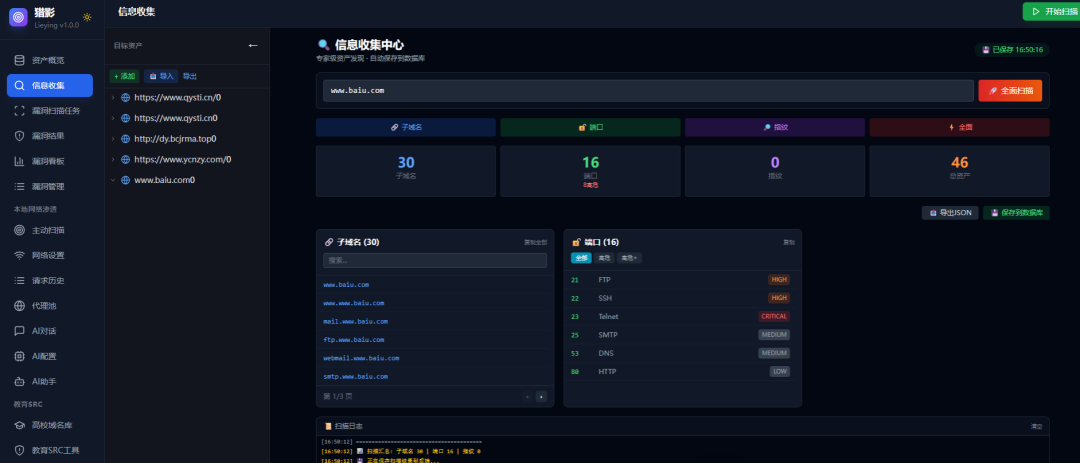Select the port 23 Telnet row
This screenshot has width=1080, height=463.
click(682, 316)
